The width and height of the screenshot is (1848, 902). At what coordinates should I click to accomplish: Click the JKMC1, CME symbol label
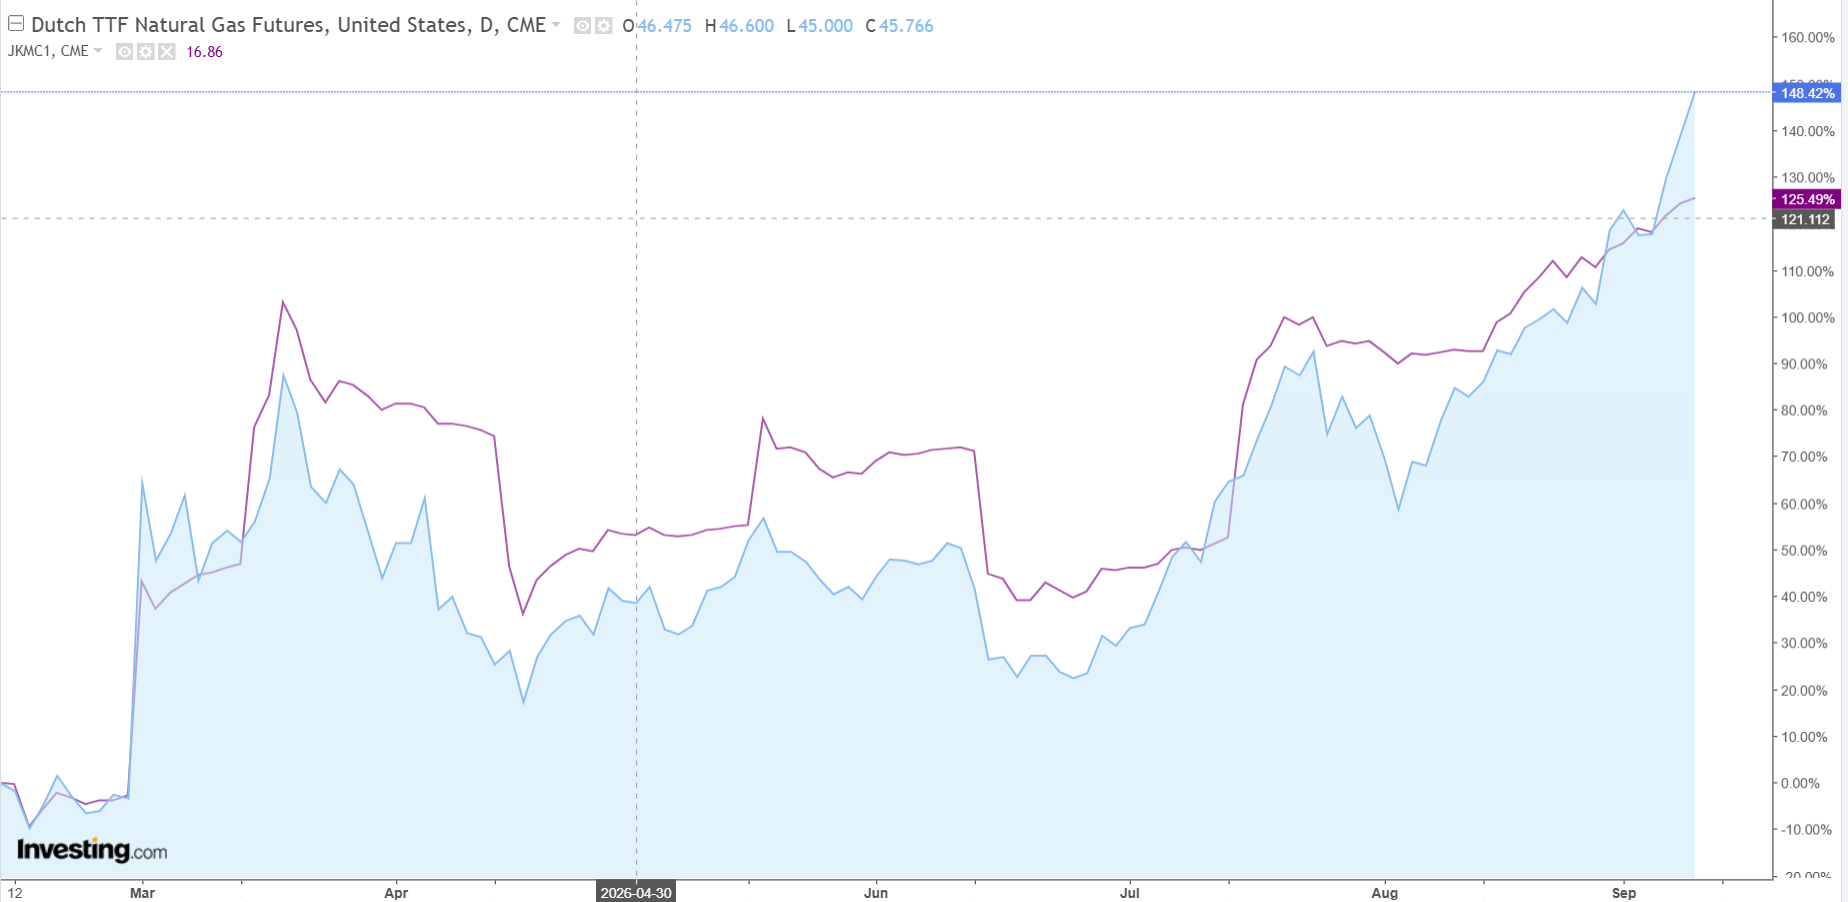(x=48, y=51)
